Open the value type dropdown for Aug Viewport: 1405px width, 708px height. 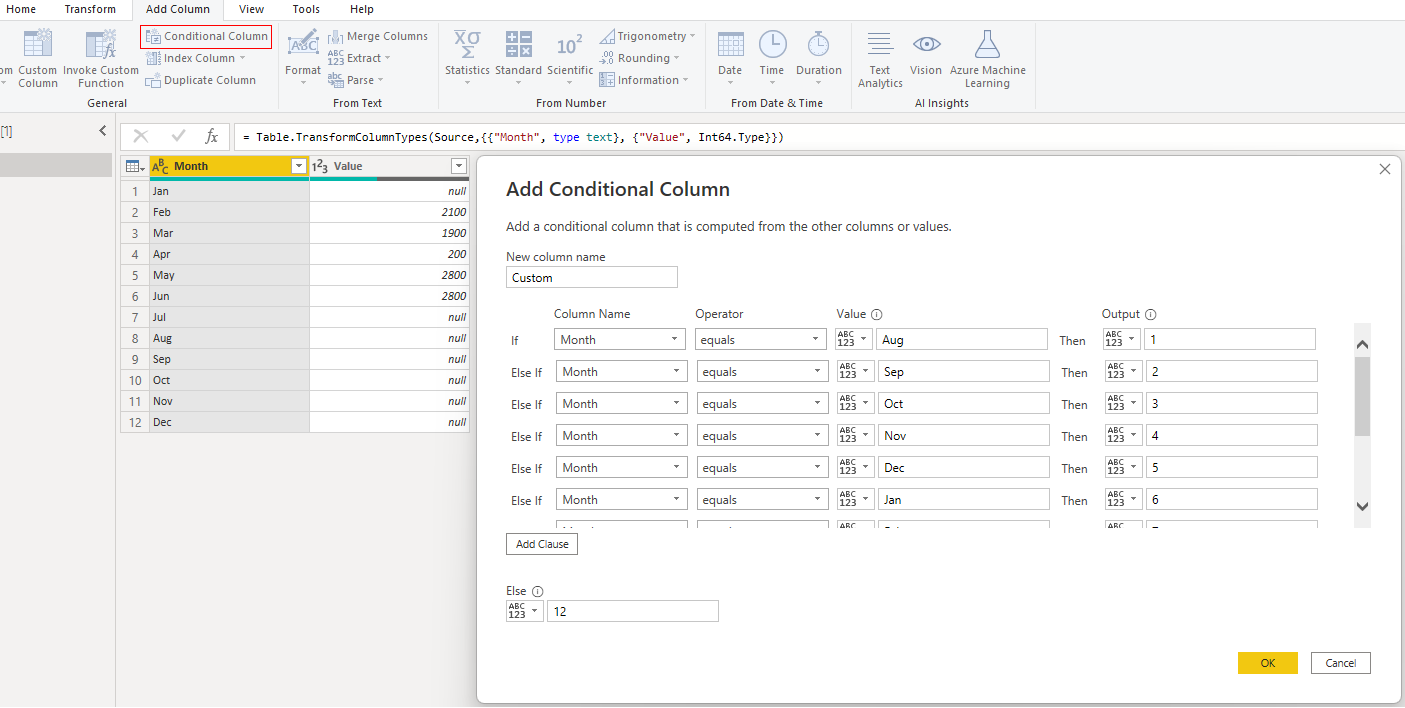(854, 340)
